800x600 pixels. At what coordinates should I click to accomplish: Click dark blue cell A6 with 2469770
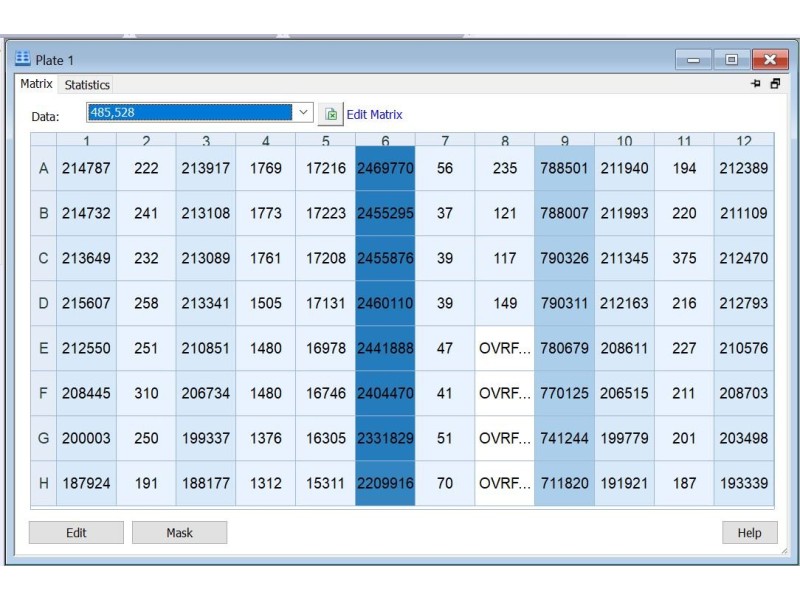pos(385,168)
